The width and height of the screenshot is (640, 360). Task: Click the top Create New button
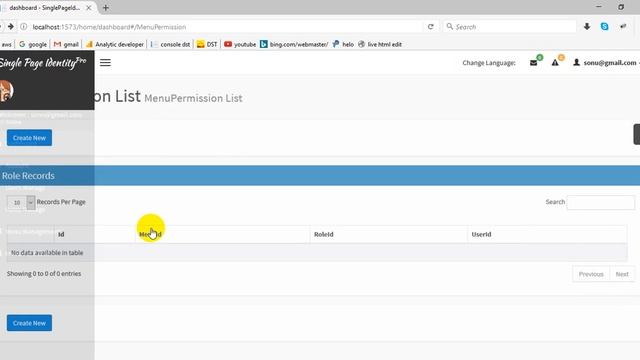(x=29, y=138)
